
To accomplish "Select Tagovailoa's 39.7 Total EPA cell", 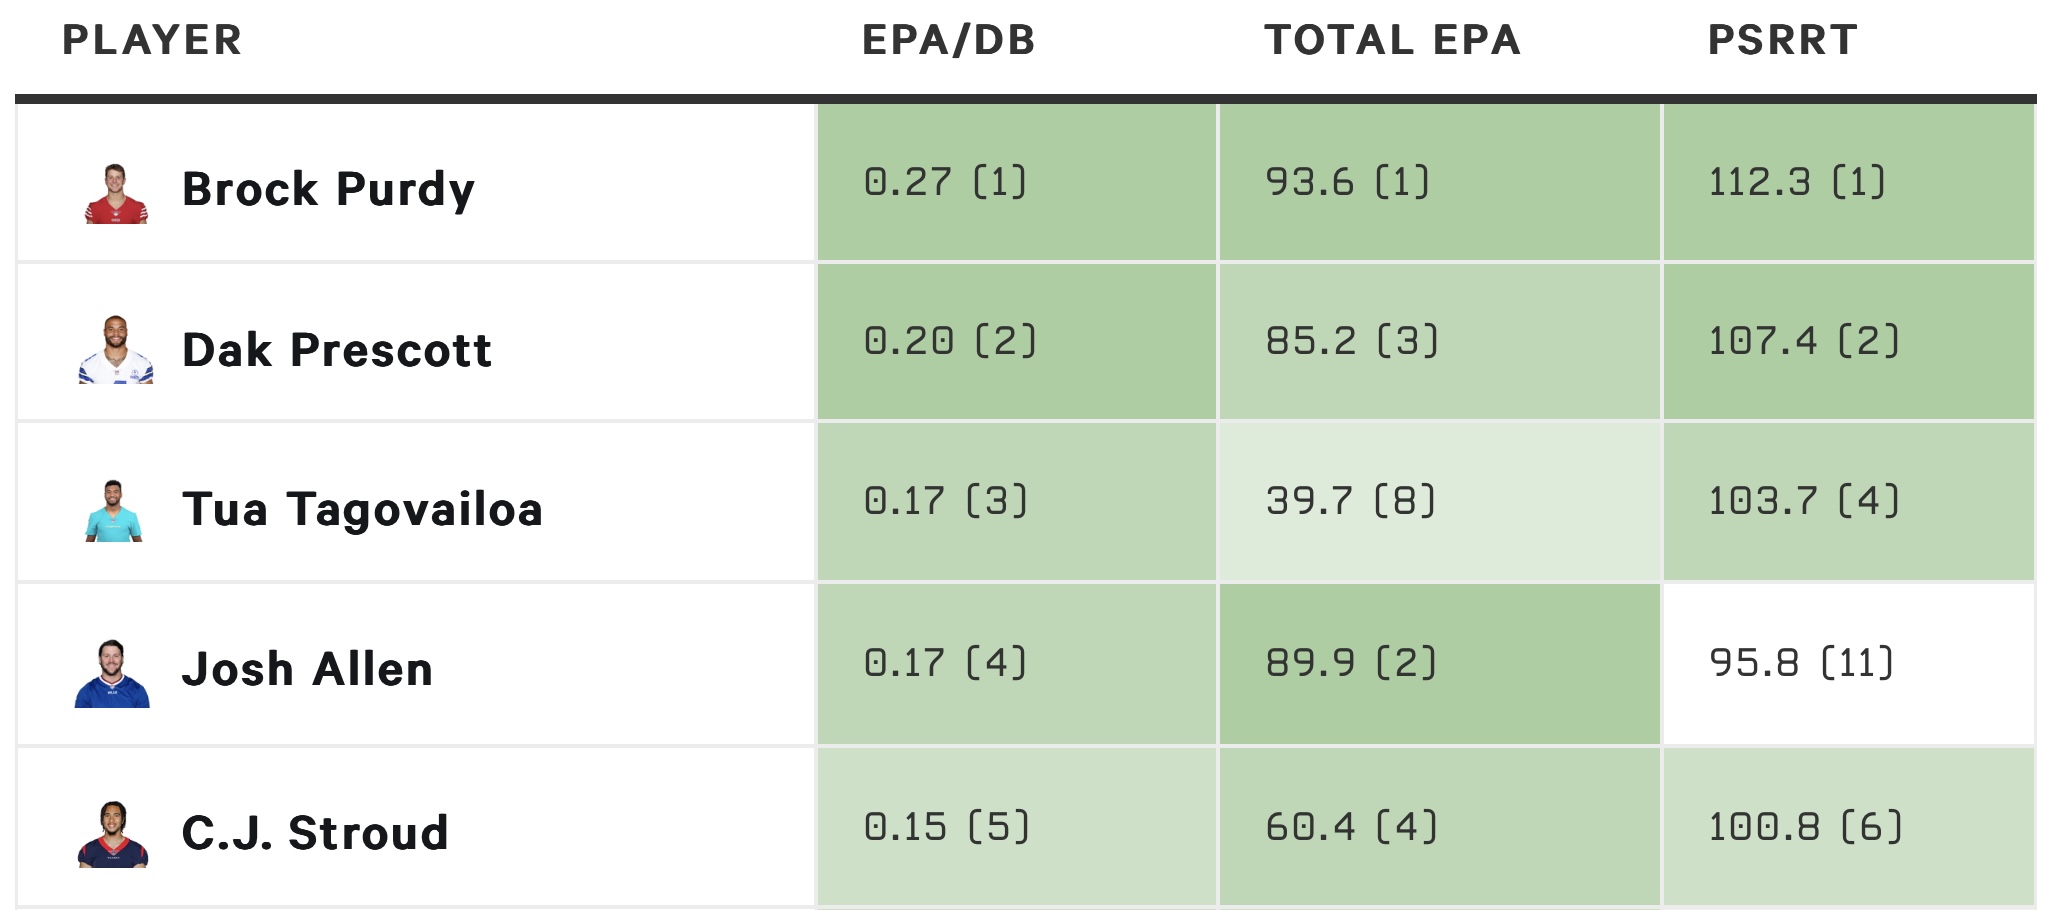I will 1440,501.
